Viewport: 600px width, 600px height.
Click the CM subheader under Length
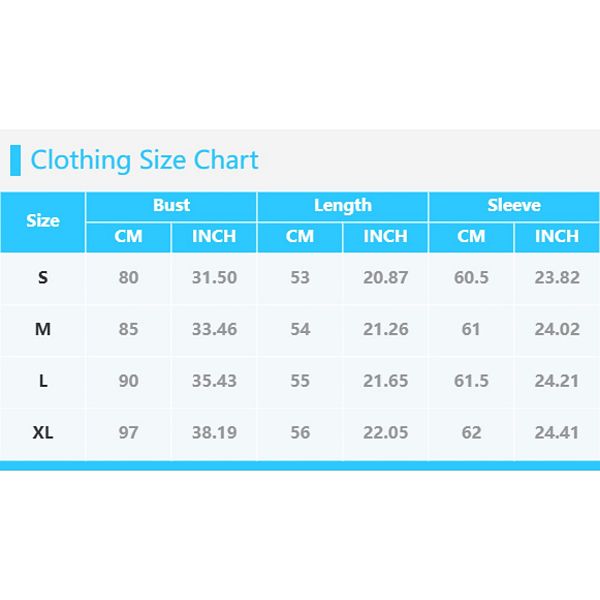pyautogui.click(x=300, y=237)
